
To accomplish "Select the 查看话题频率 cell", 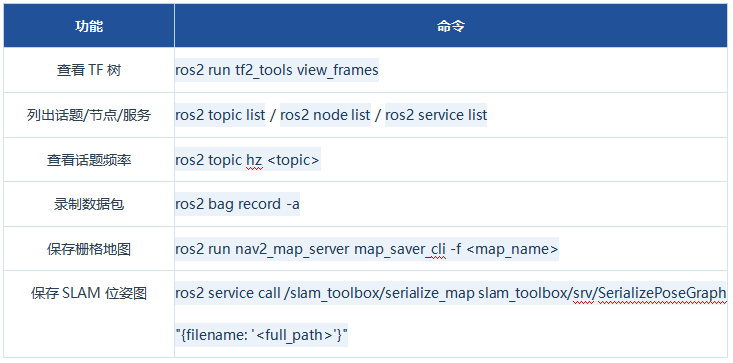I will pos(89,160).
